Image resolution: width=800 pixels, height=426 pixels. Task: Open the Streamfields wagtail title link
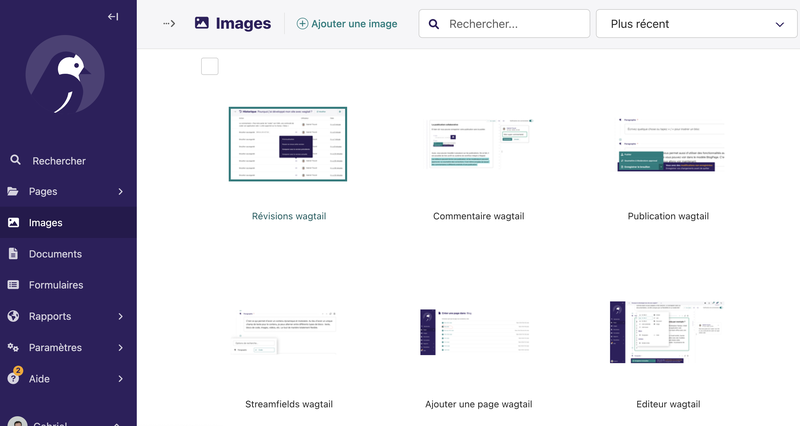[289, 404]
